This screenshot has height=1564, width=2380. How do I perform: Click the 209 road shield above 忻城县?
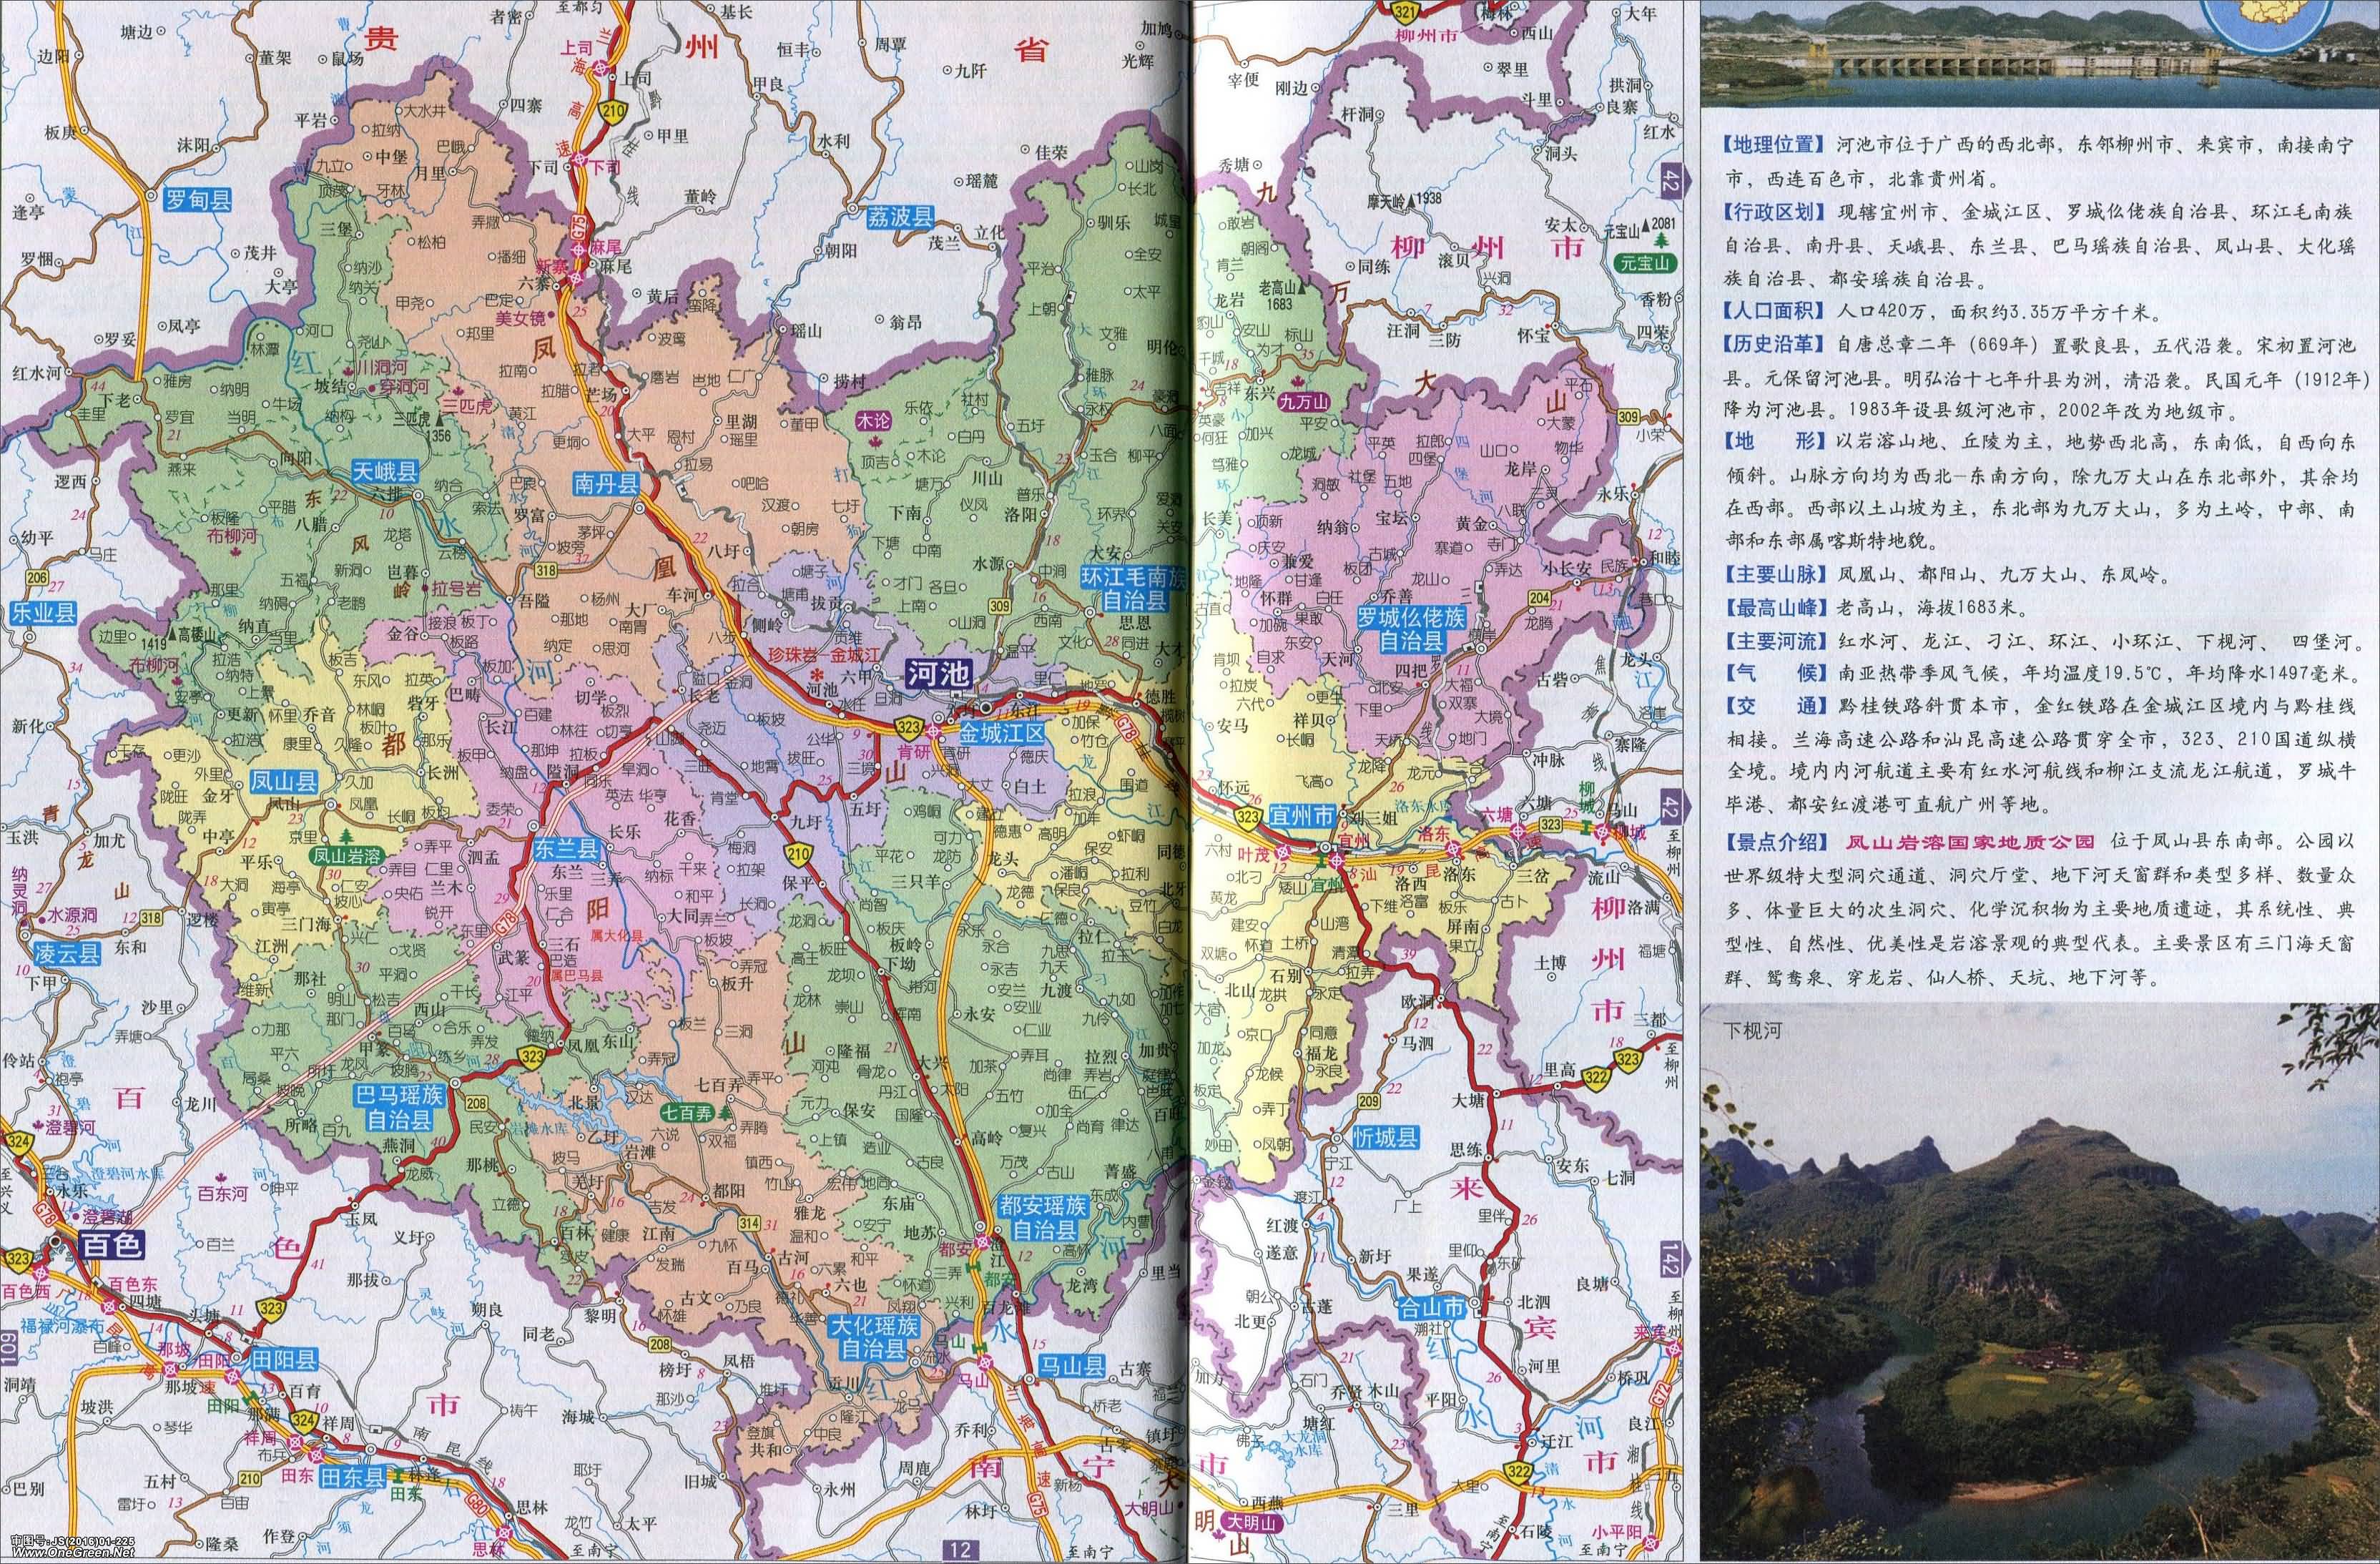[1369, 1102]
